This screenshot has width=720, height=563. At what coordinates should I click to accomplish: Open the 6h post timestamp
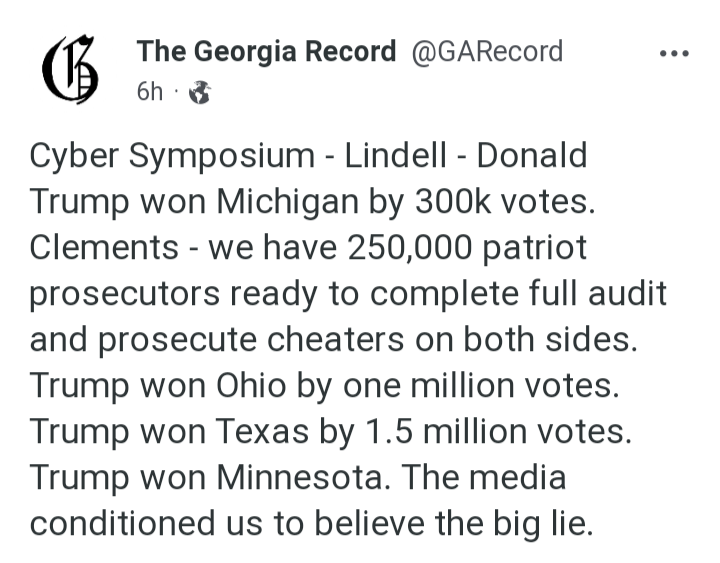pos(149,93)
